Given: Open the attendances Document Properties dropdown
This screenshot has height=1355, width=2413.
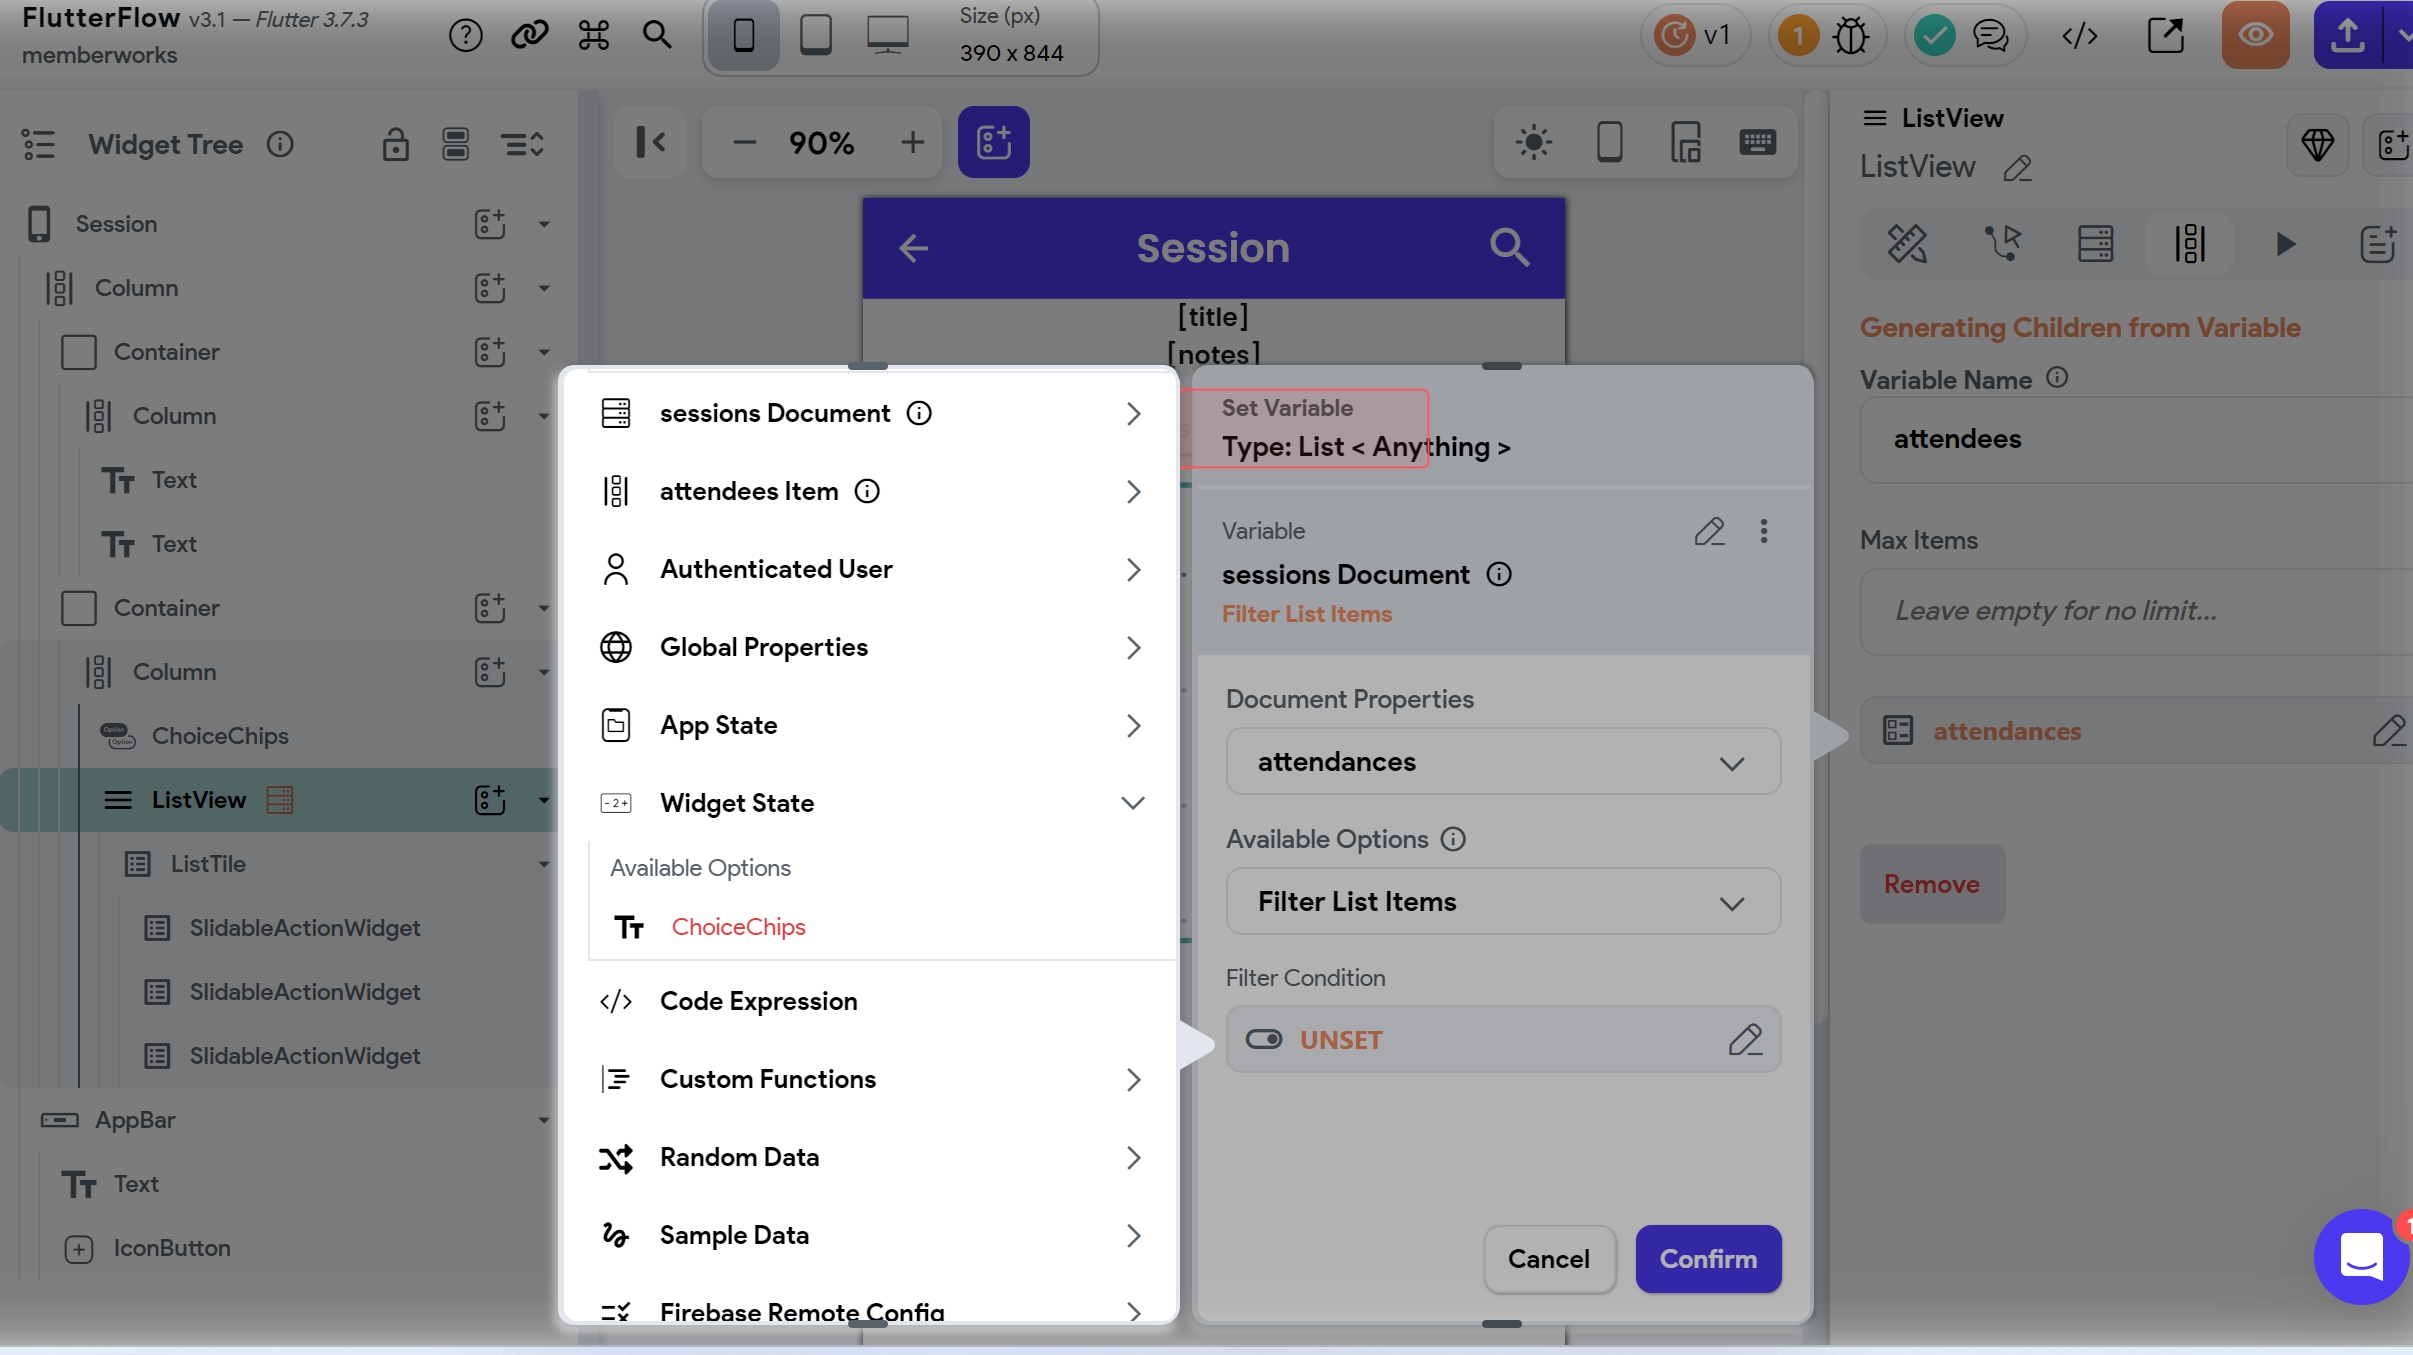Looking at the screenshot, I should (x=1503, y=762).
